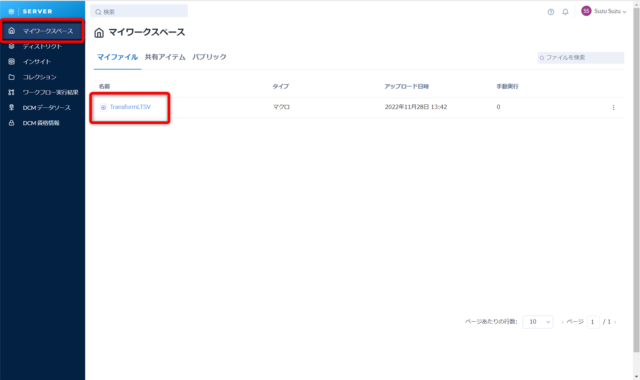Expand the Suzu Suzu user menu

(610, 11)
